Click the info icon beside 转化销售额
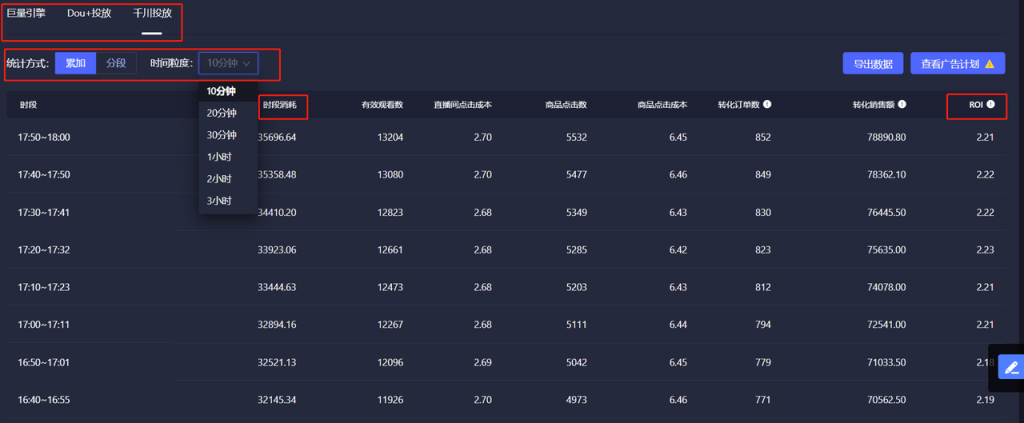 902,104
